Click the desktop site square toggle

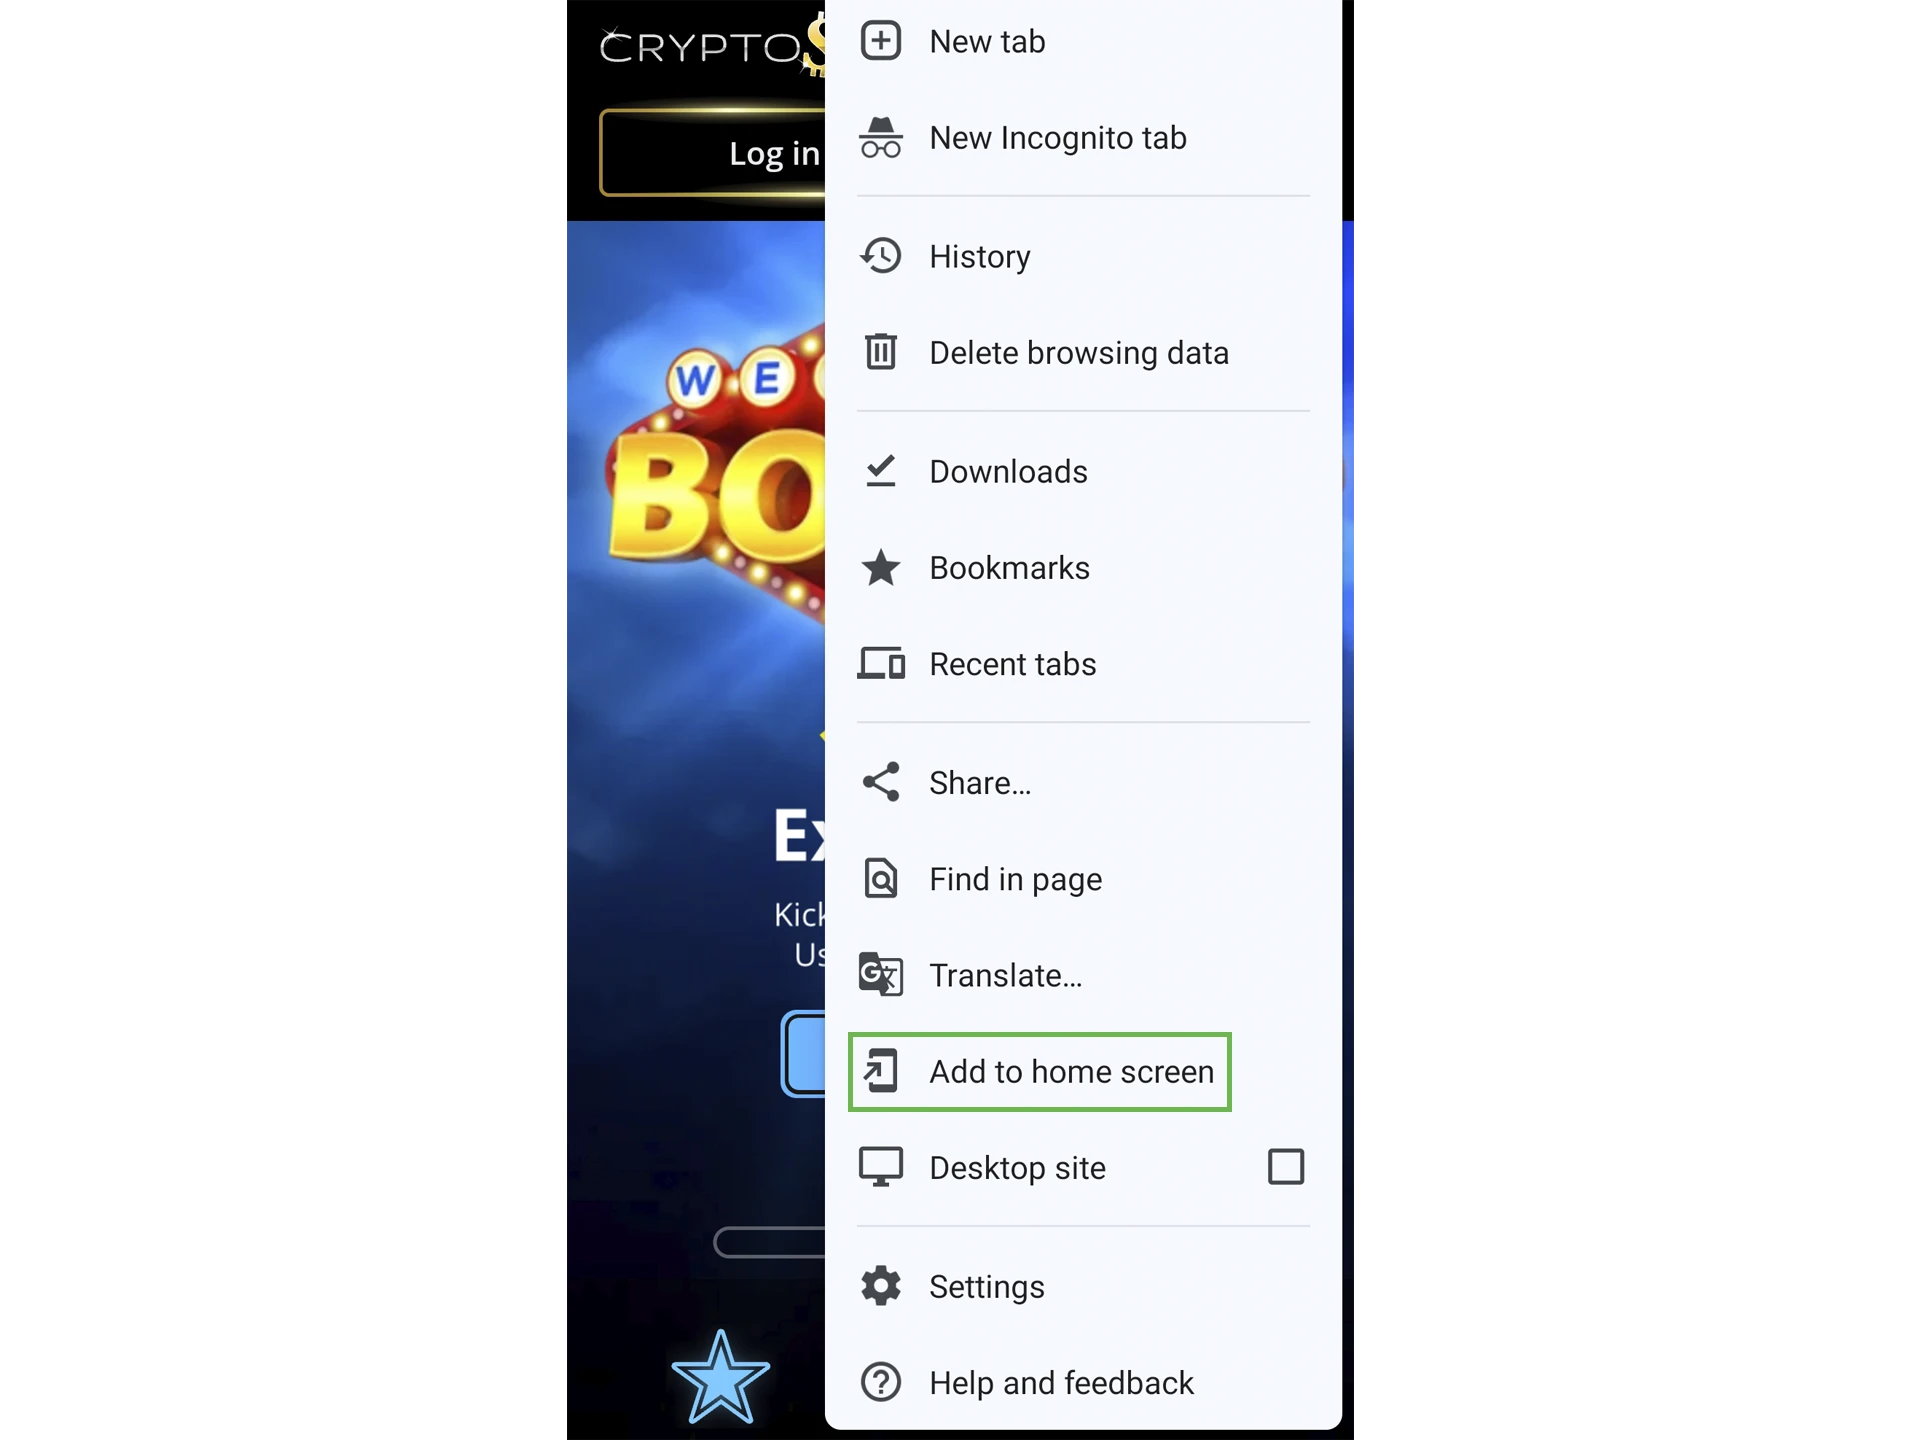(1287, 1165)
